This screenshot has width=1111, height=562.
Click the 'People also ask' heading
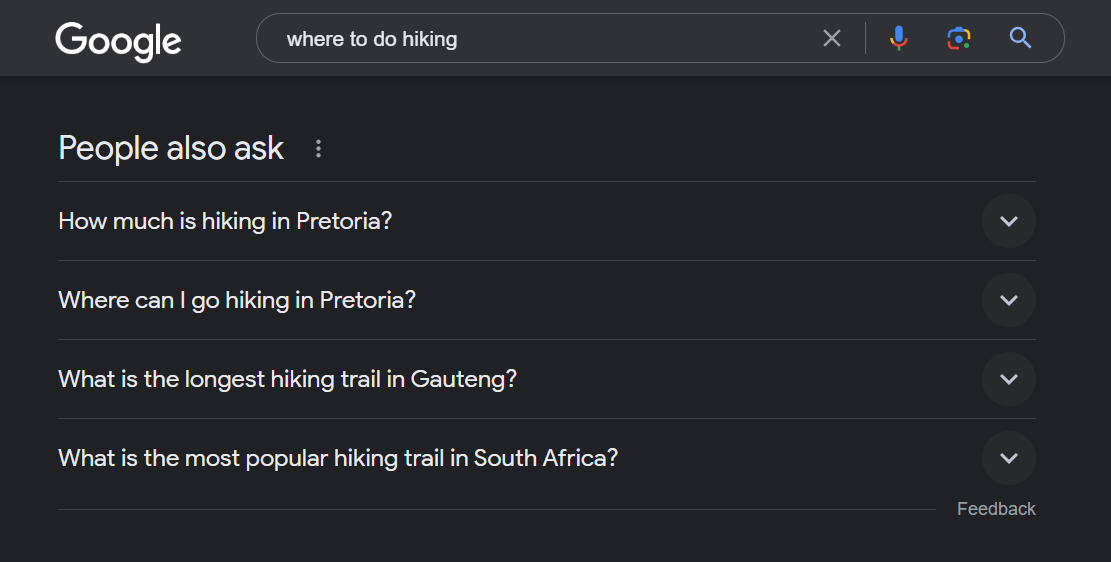click(171, 148)
